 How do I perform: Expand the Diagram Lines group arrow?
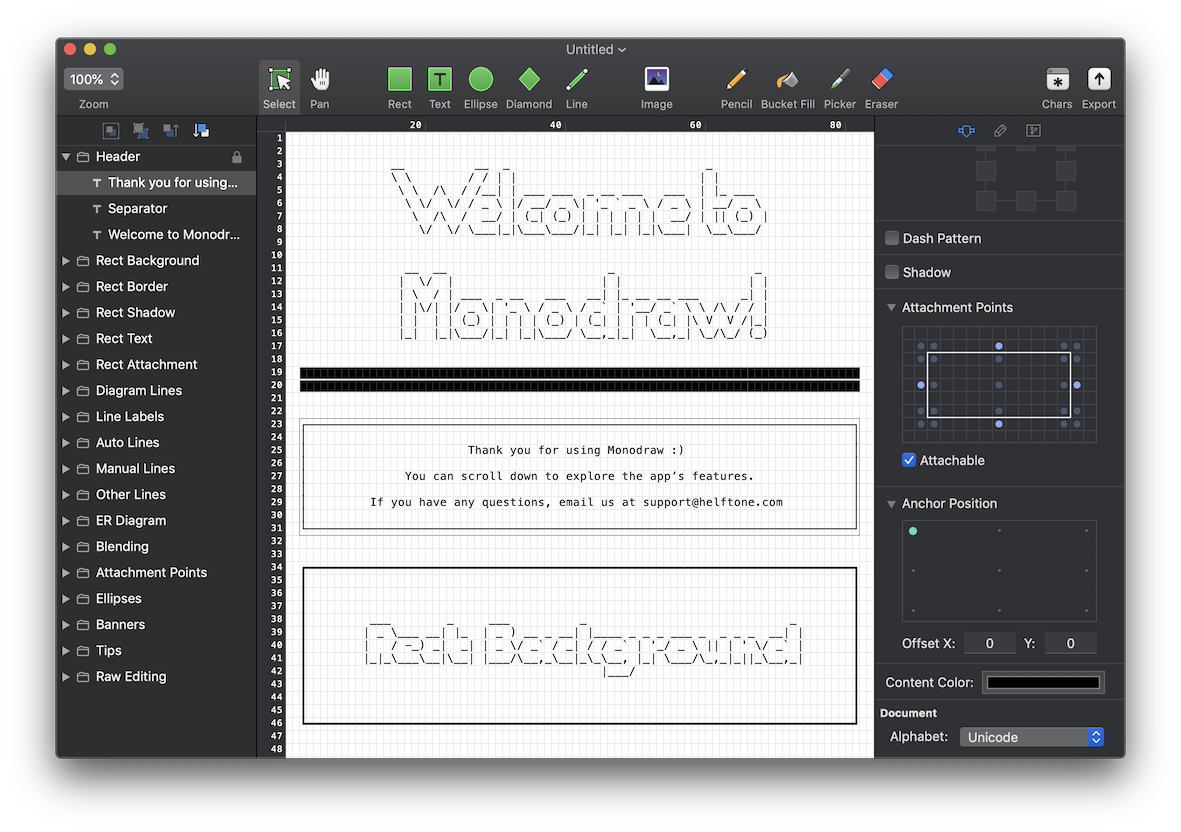pos(66,391)
